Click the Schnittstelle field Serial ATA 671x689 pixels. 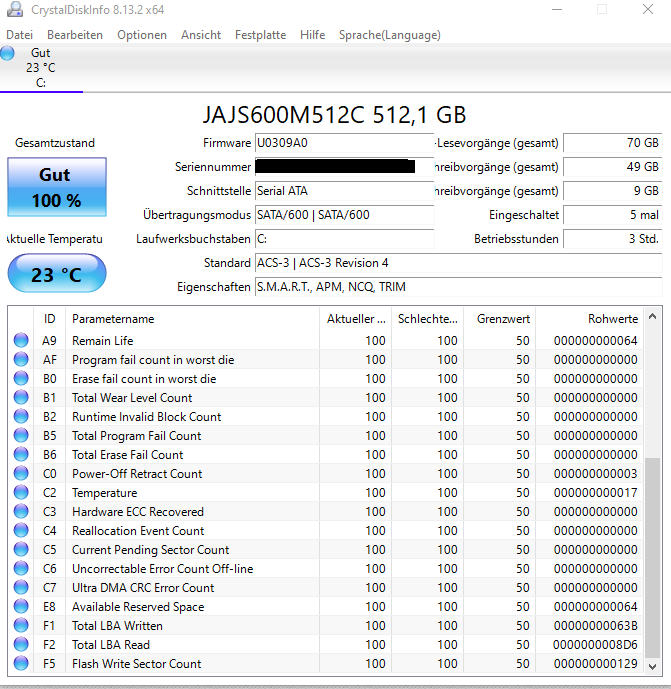[345, 191]
